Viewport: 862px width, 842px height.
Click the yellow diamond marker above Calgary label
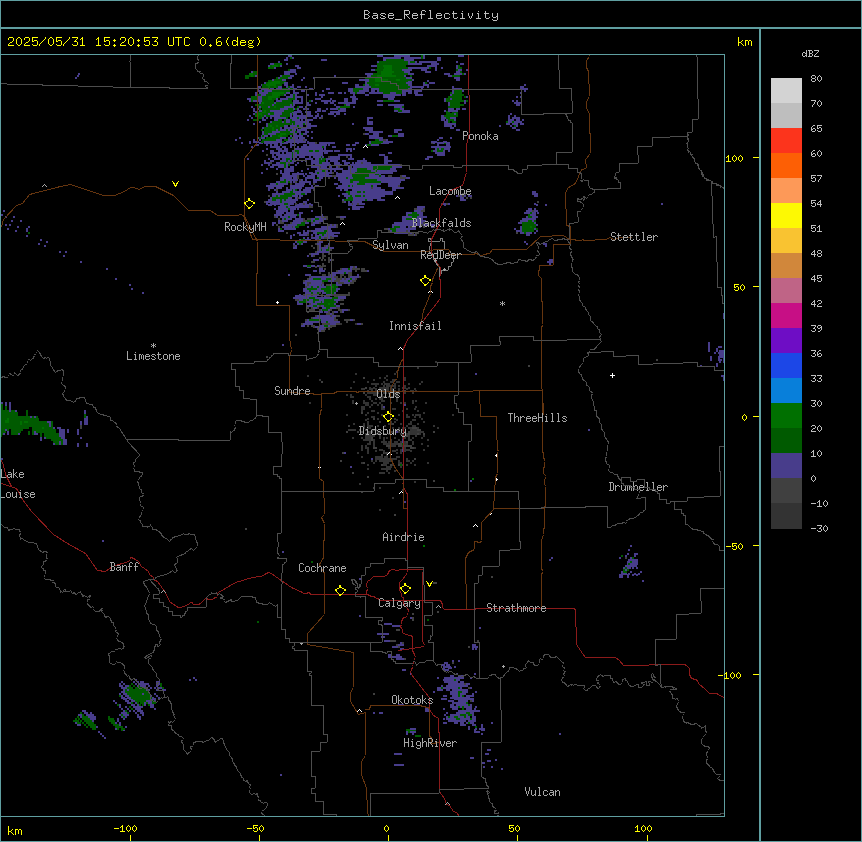coord(405,589)
